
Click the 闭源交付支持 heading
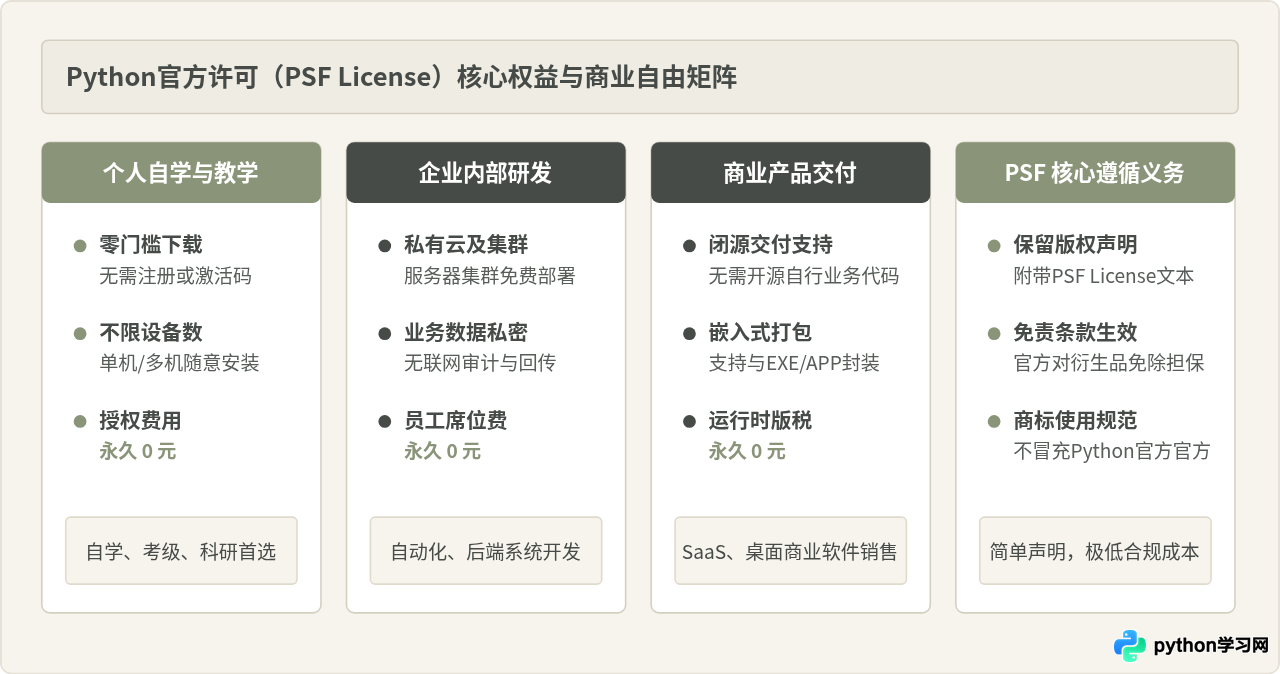point(771,245)
